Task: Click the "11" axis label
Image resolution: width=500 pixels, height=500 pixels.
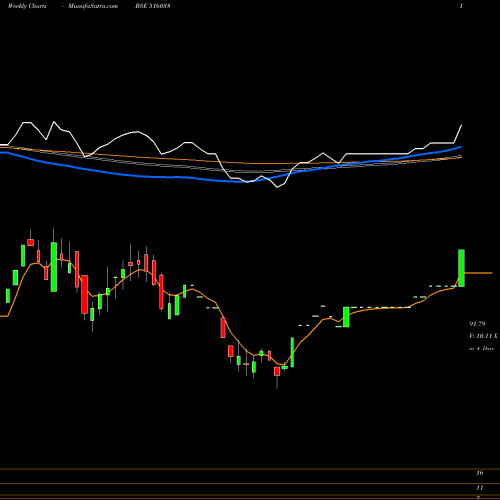Action: [x=480, y=488]
